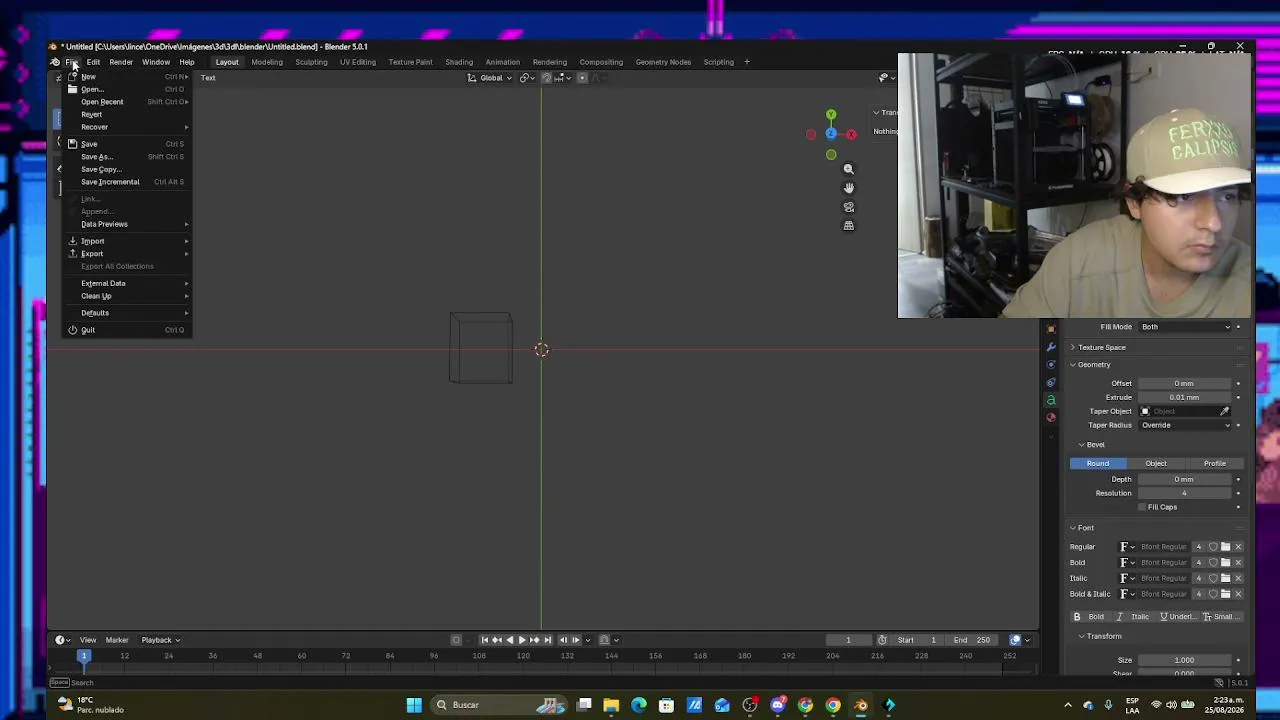Open the Export submenu
Viewport: 1280px width, 720px height.
tap(126, 254)
